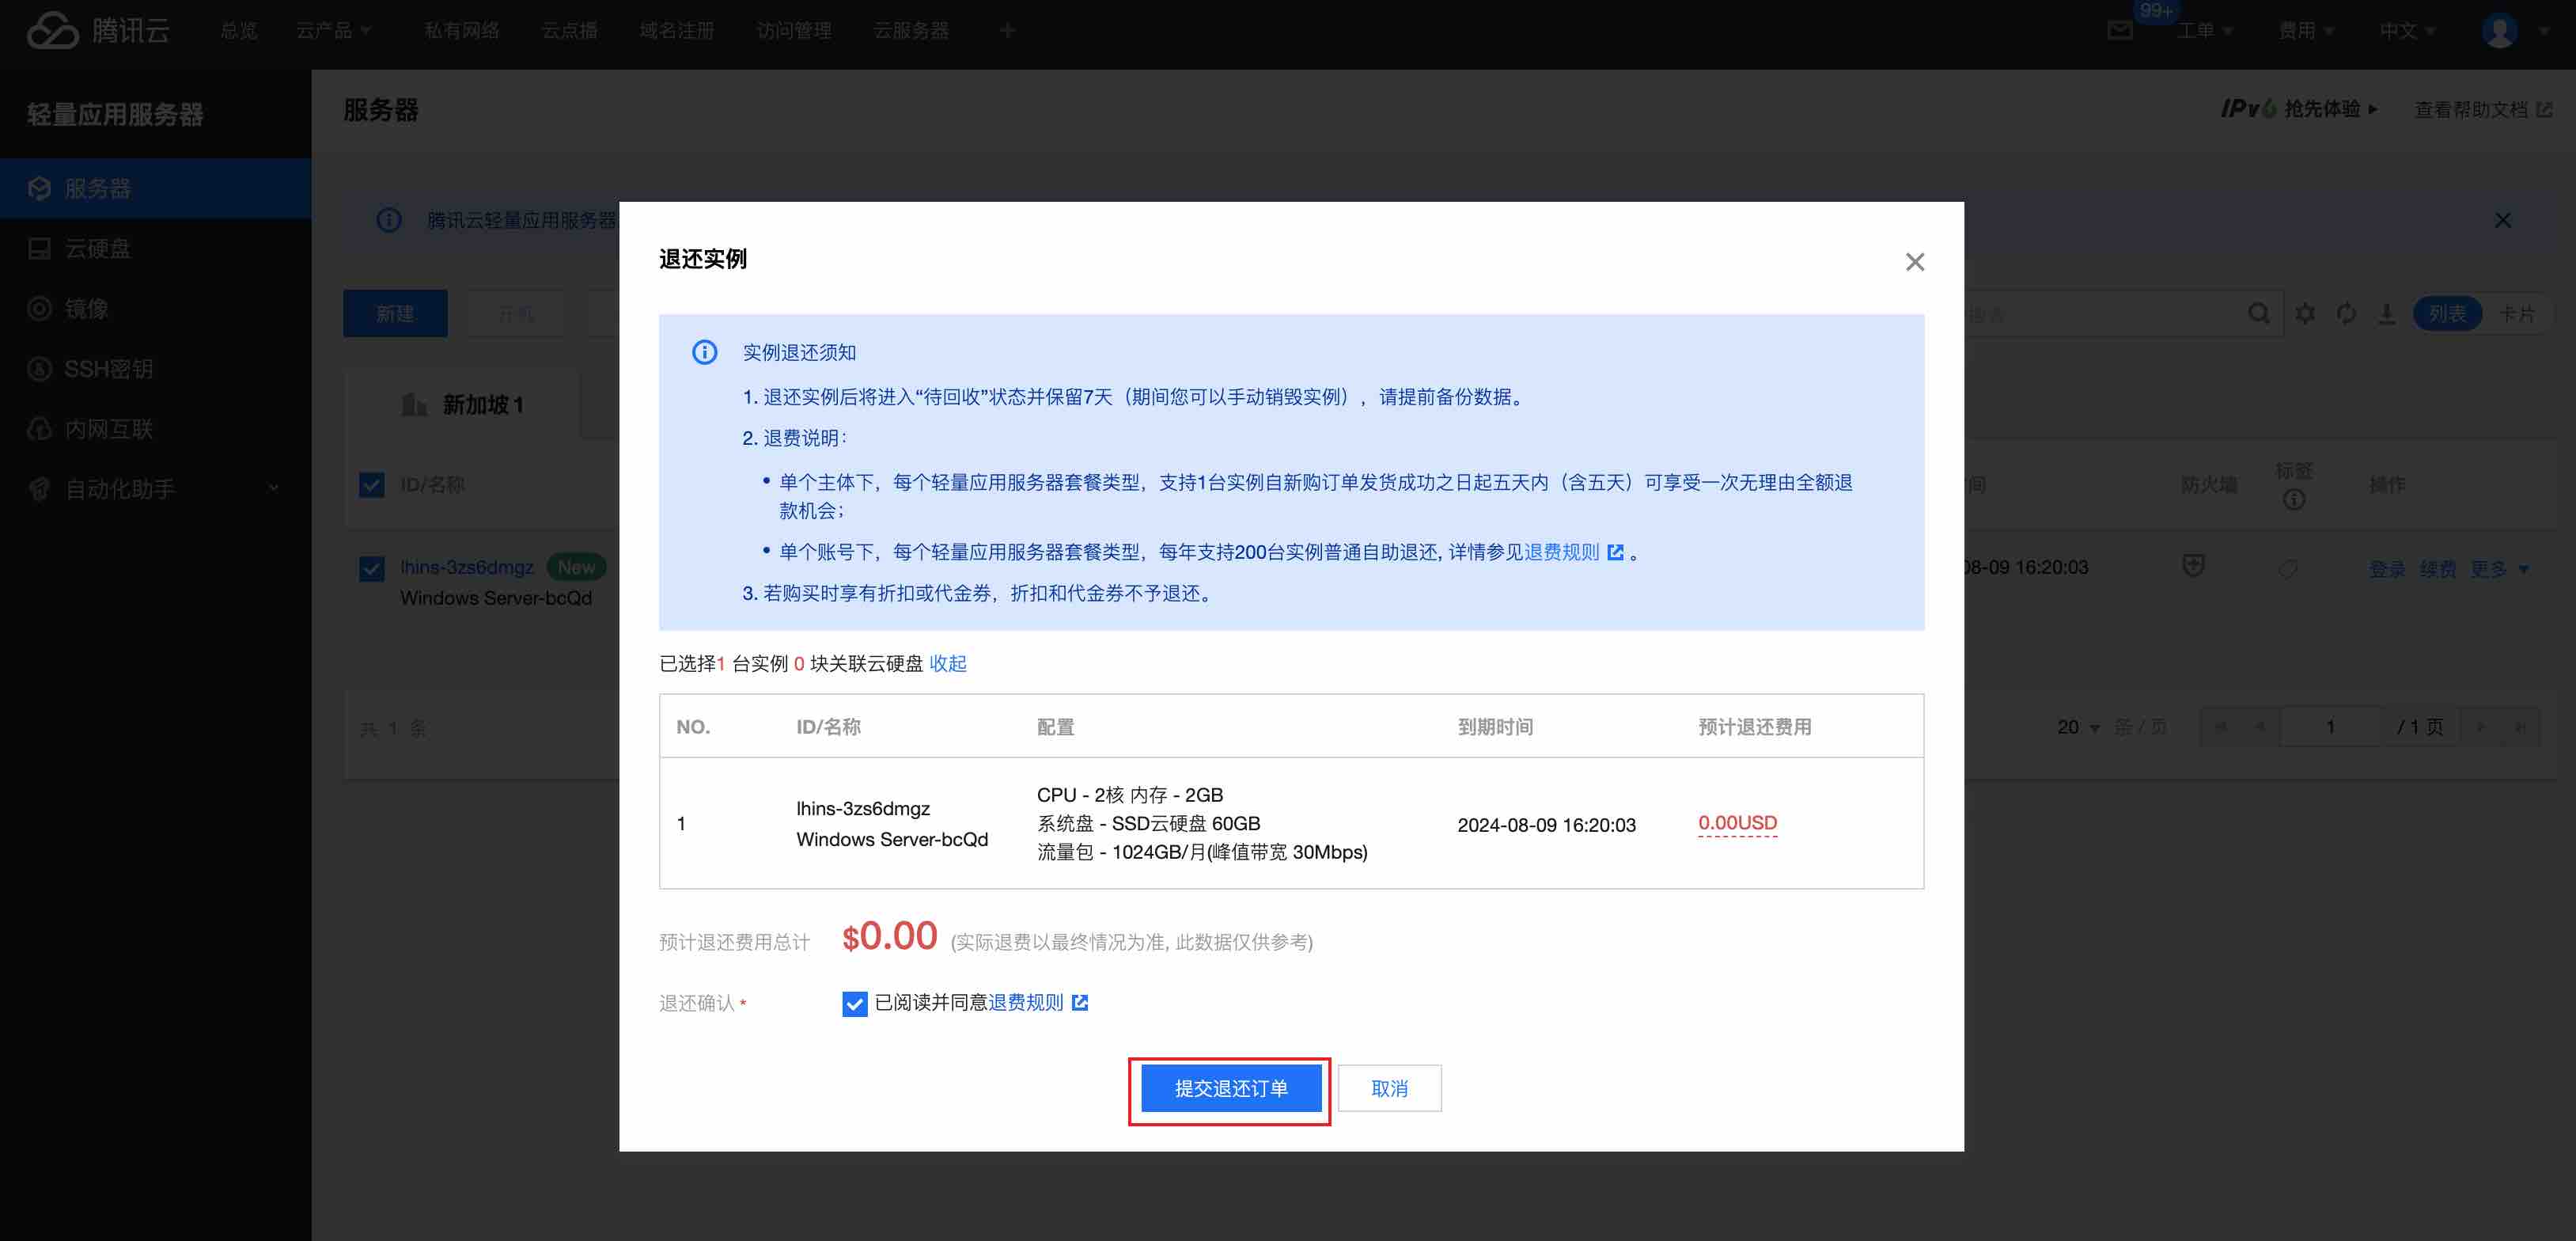
Task: Click 云服务器 in the top navigation
Action: click(910, 31)
